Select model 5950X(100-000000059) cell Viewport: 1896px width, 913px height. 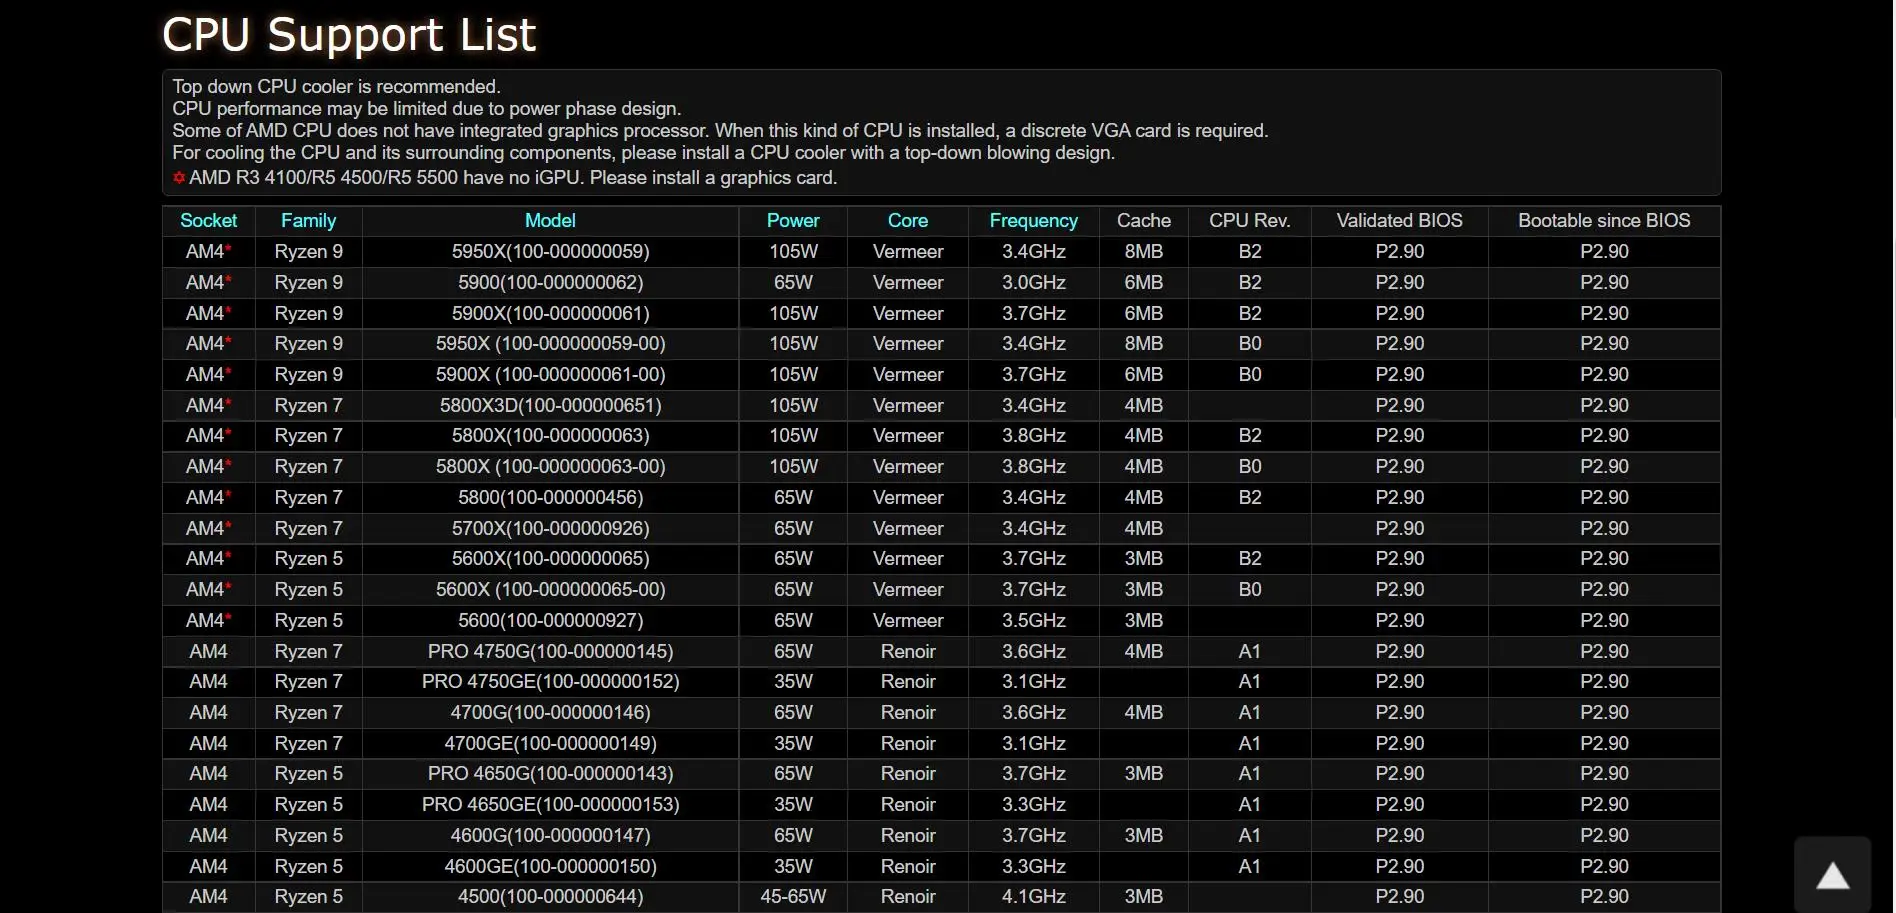tap(550, 252)
